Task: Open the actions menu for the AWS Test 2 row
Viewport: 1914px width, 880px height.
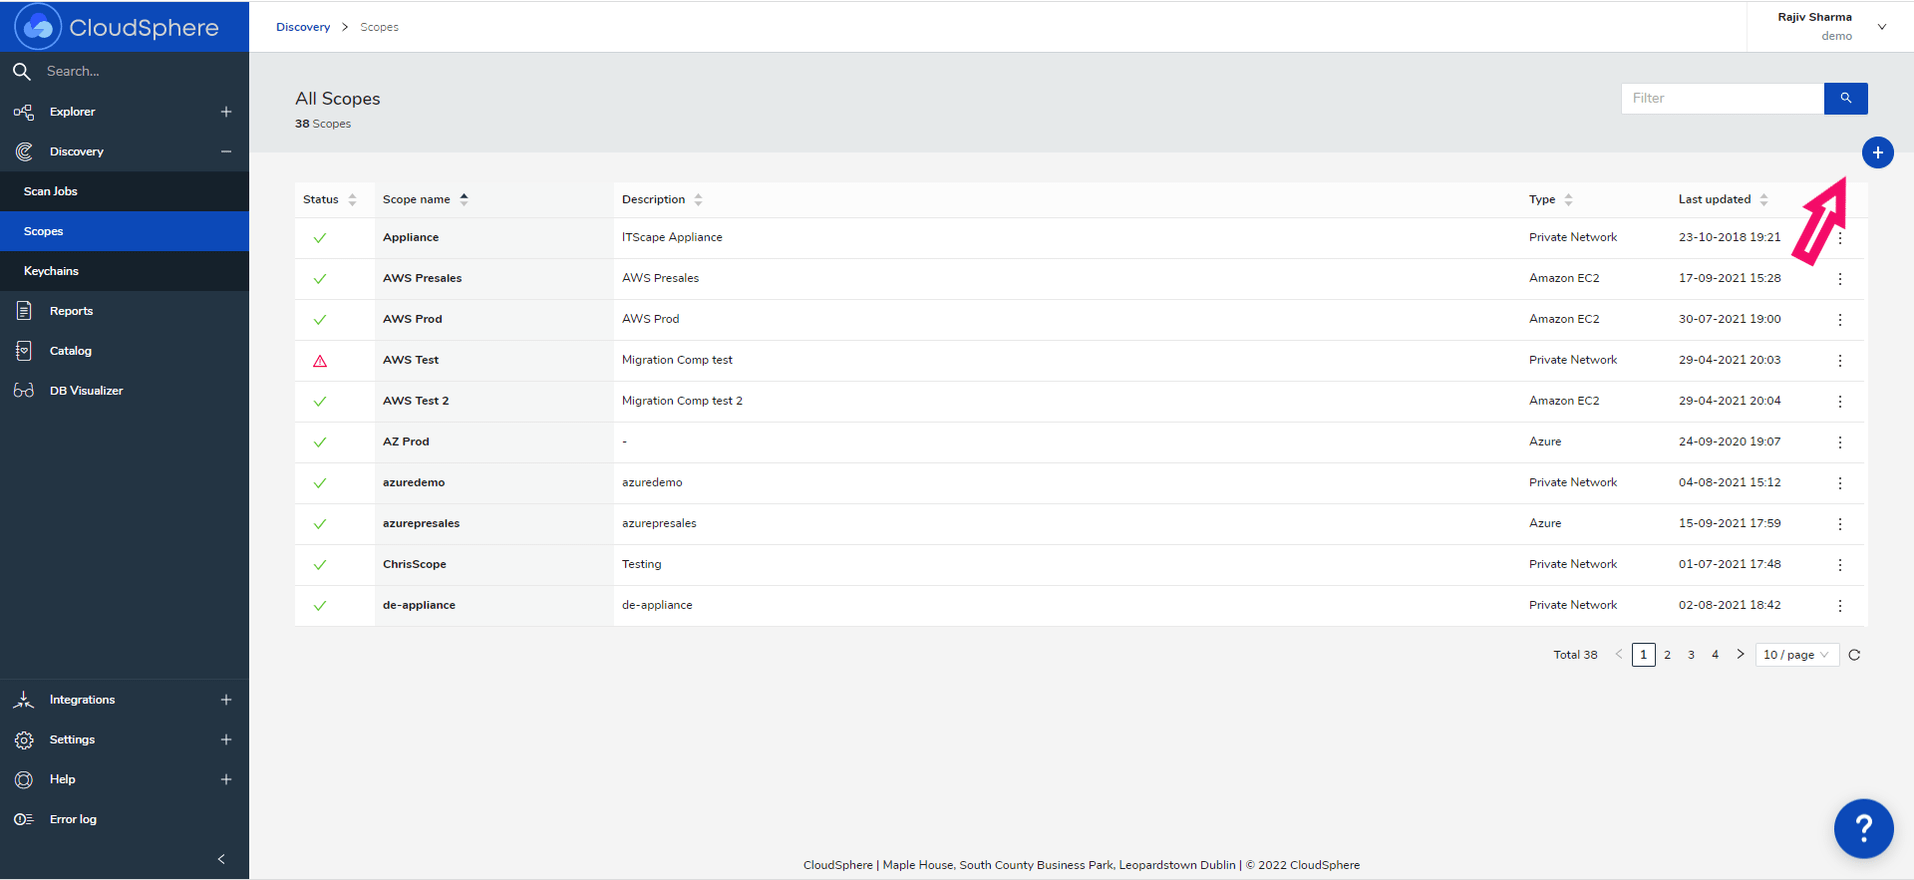Action: point(1840,402)
